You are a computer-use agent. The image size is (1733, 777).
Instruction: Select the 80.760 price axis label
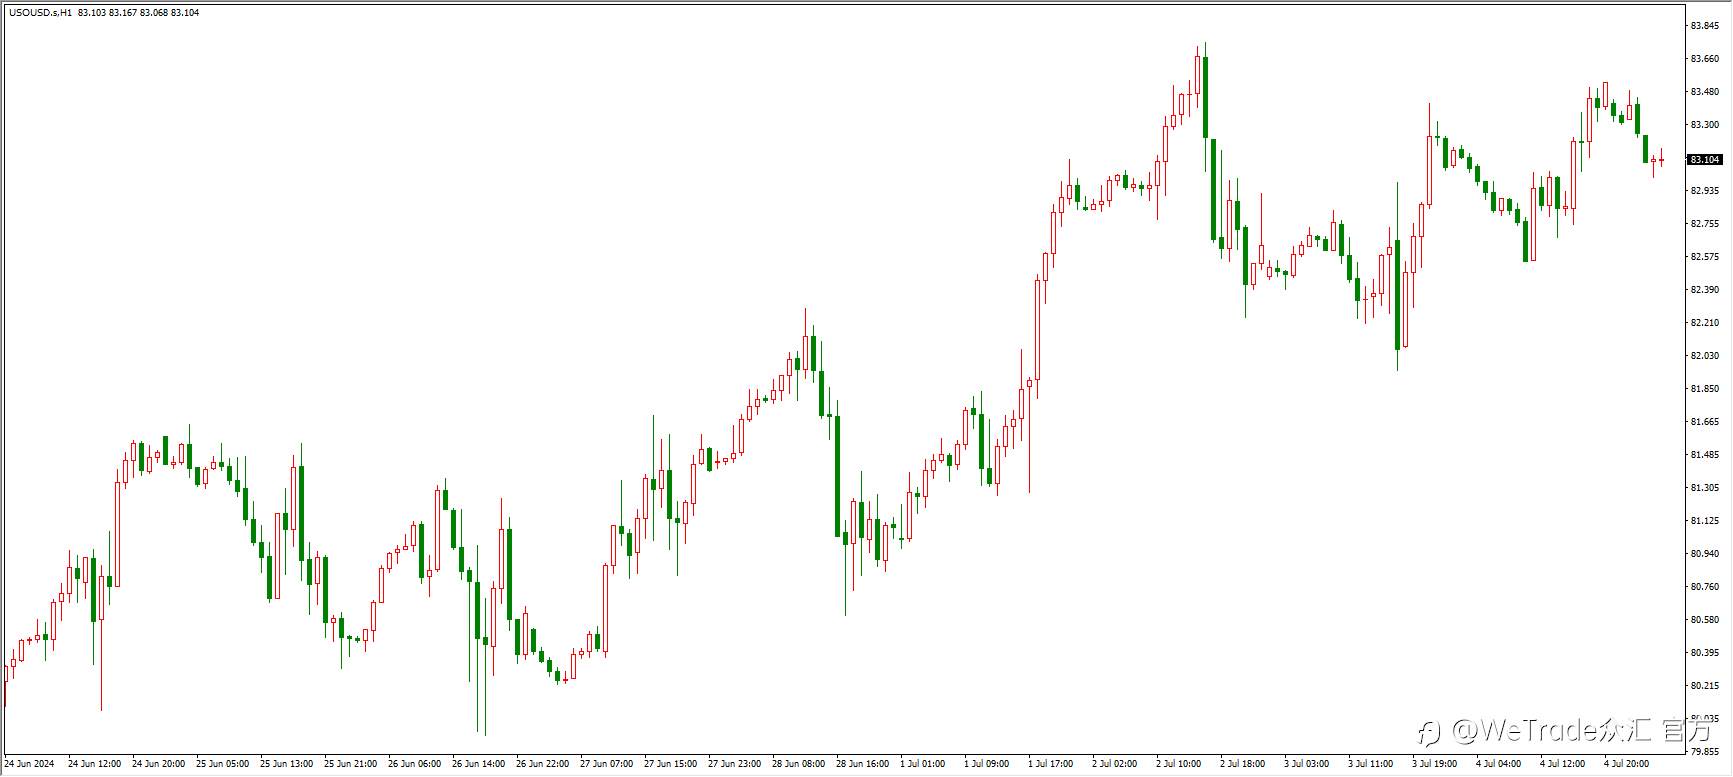coord(1704,587)
